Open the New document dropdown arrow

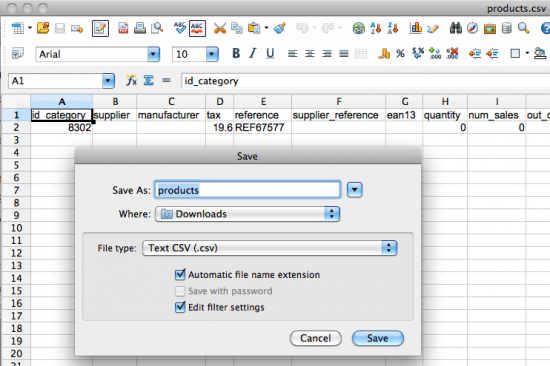[30, 28]
